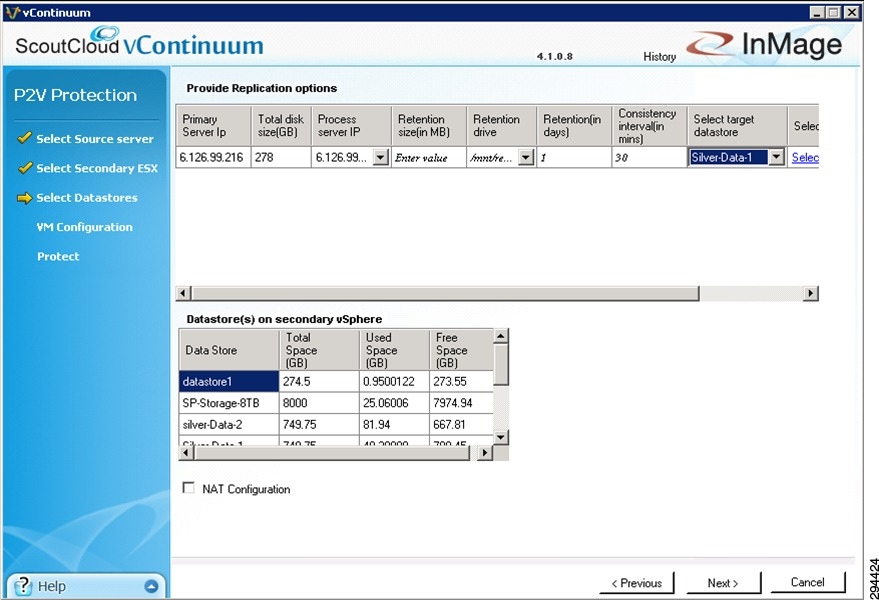This screenshot has width=879, height=600.
Task: Go to Select Source server step
Action: tap(95, 139)
